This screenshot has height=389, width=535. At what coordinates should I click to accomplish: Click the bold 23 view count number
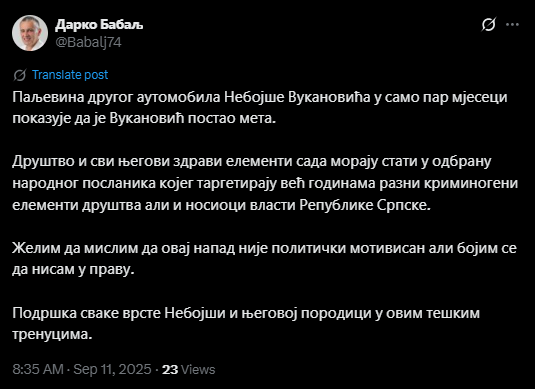coord(170,370)
